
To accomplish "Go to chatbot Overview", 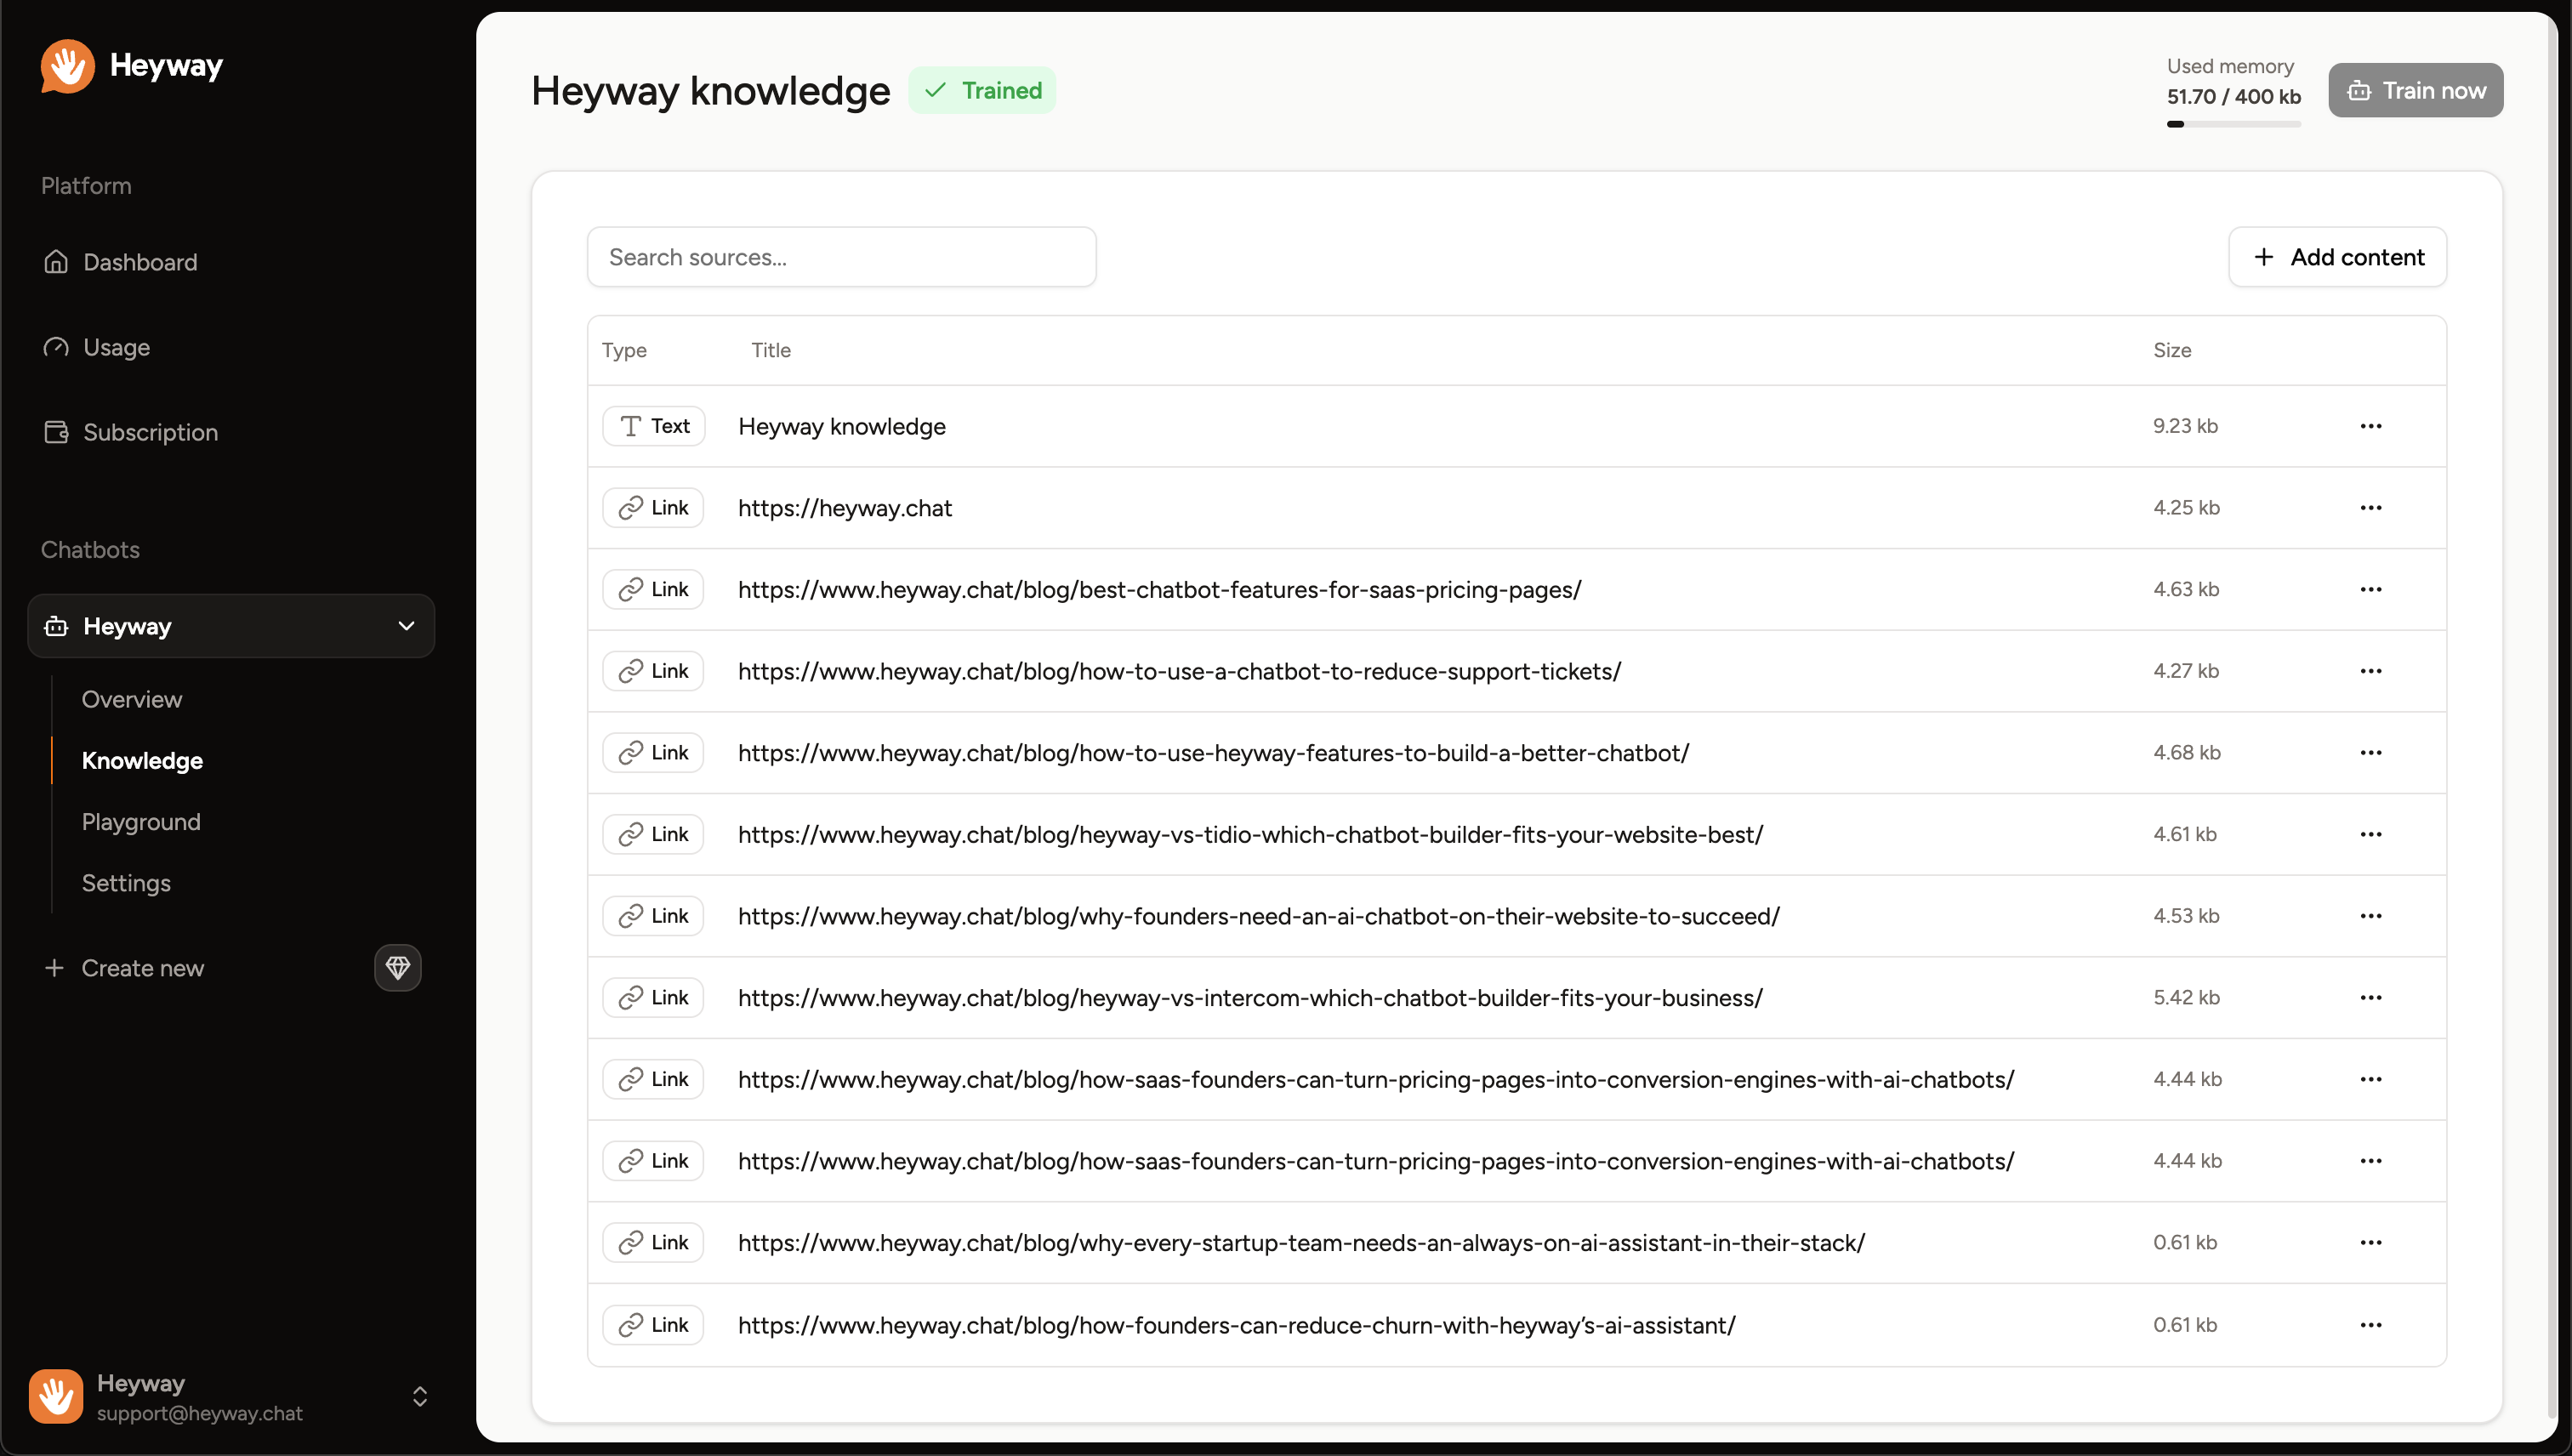I will [x=132, y=699].
